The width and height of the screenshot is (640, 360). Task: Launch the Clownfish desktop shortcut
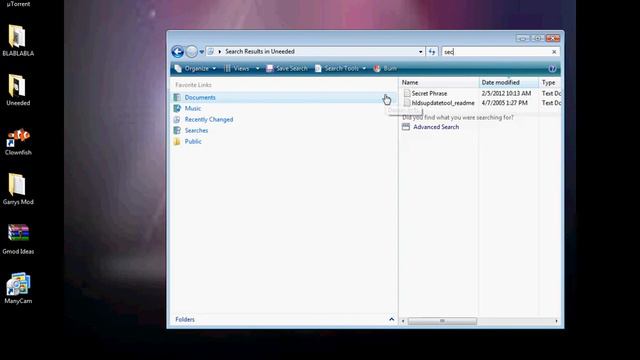click(x=18, y=137)
